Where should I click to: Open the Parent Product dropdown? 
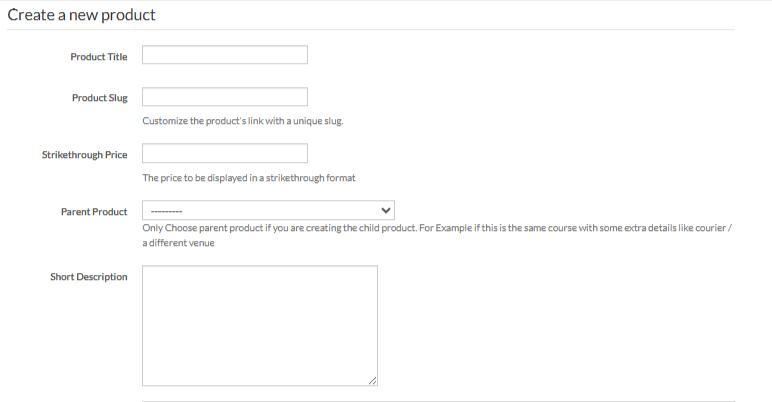(x=268, y=211)
